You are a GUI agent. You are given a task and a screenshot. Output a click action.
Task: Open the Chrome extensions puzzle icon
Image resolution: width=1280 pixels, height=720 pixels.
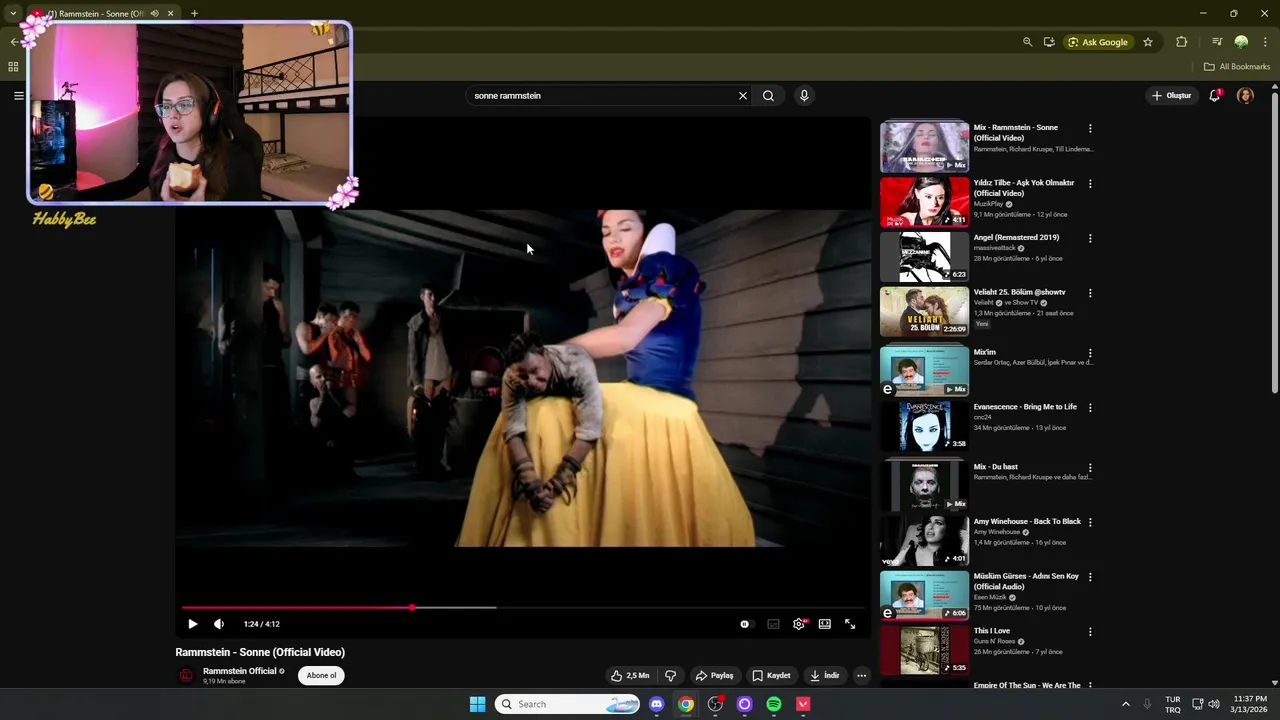pyautogui.click(x=1182, y=42)
